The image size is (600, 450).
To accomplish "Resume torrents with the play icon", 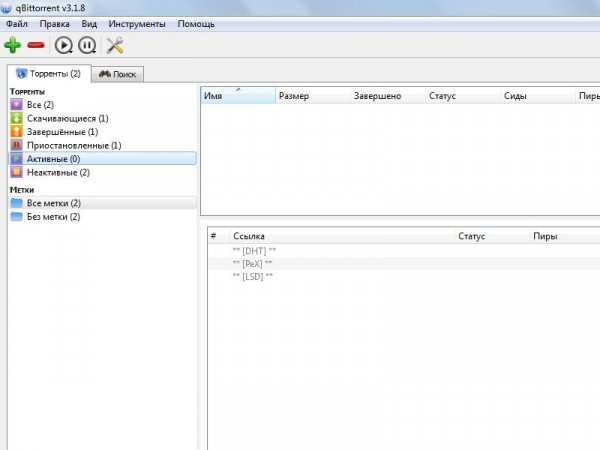I will tap(64, 45).
